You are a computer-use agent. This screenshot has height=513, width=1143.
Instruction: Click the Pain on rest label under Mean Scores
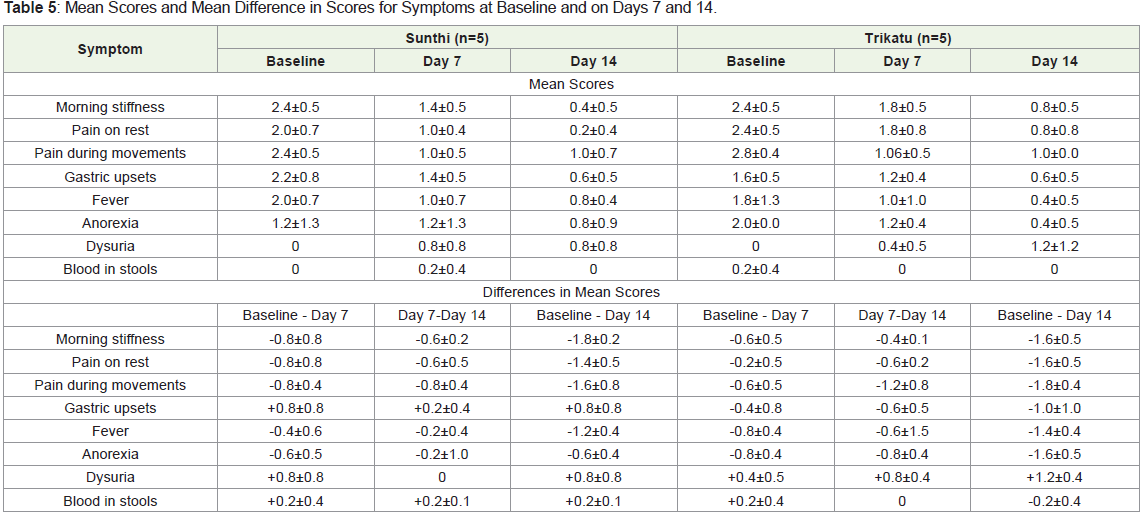[110, 130]
